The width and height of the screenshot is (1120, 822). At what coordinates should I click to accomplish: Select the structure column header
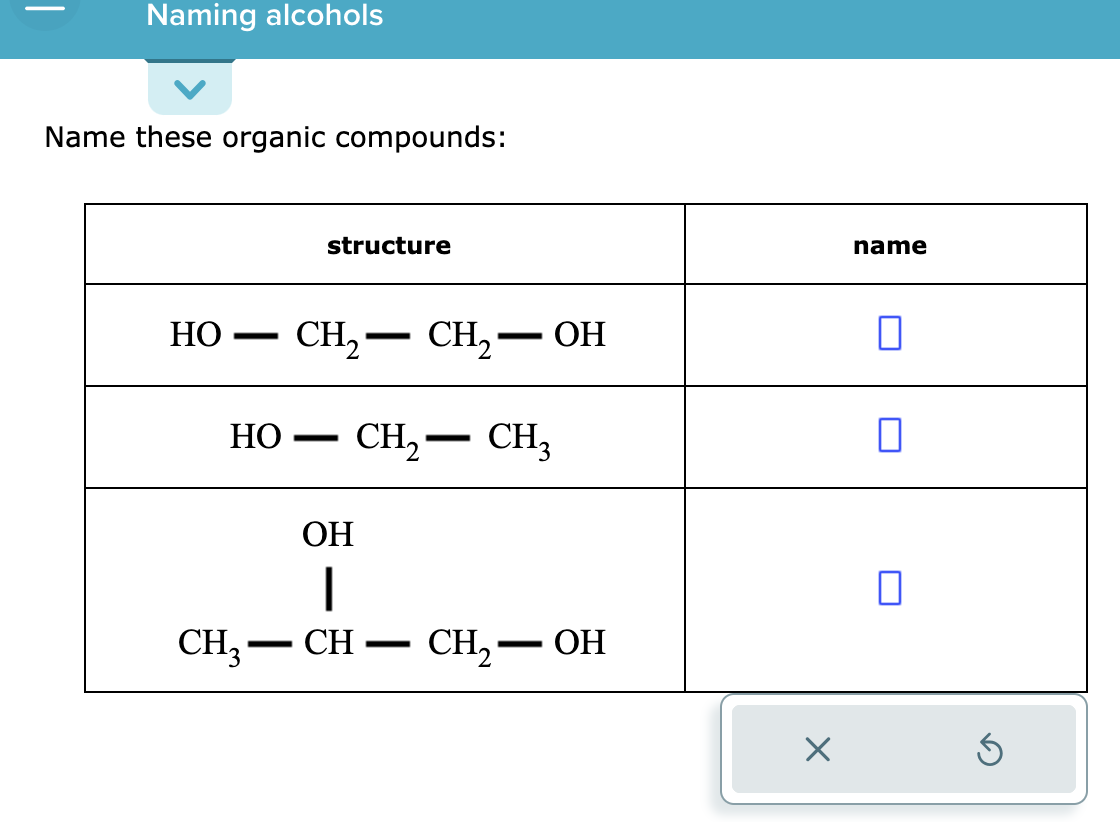[x=388, y=245]
